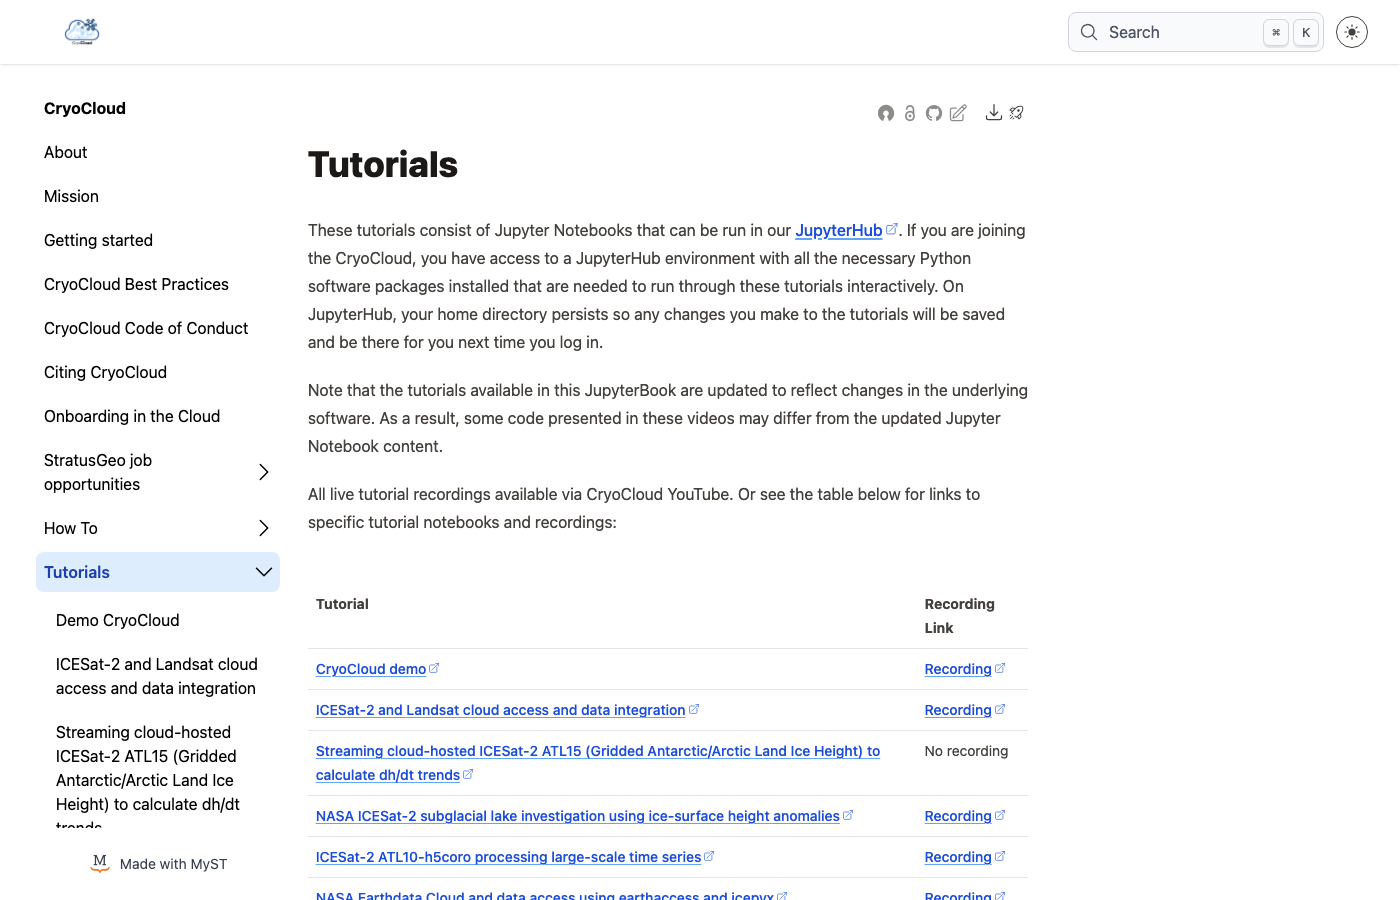Click the edit this page pencil icon
Image resolution: width=1400 pixels, height=900 pixels.
tap(958, 113)
